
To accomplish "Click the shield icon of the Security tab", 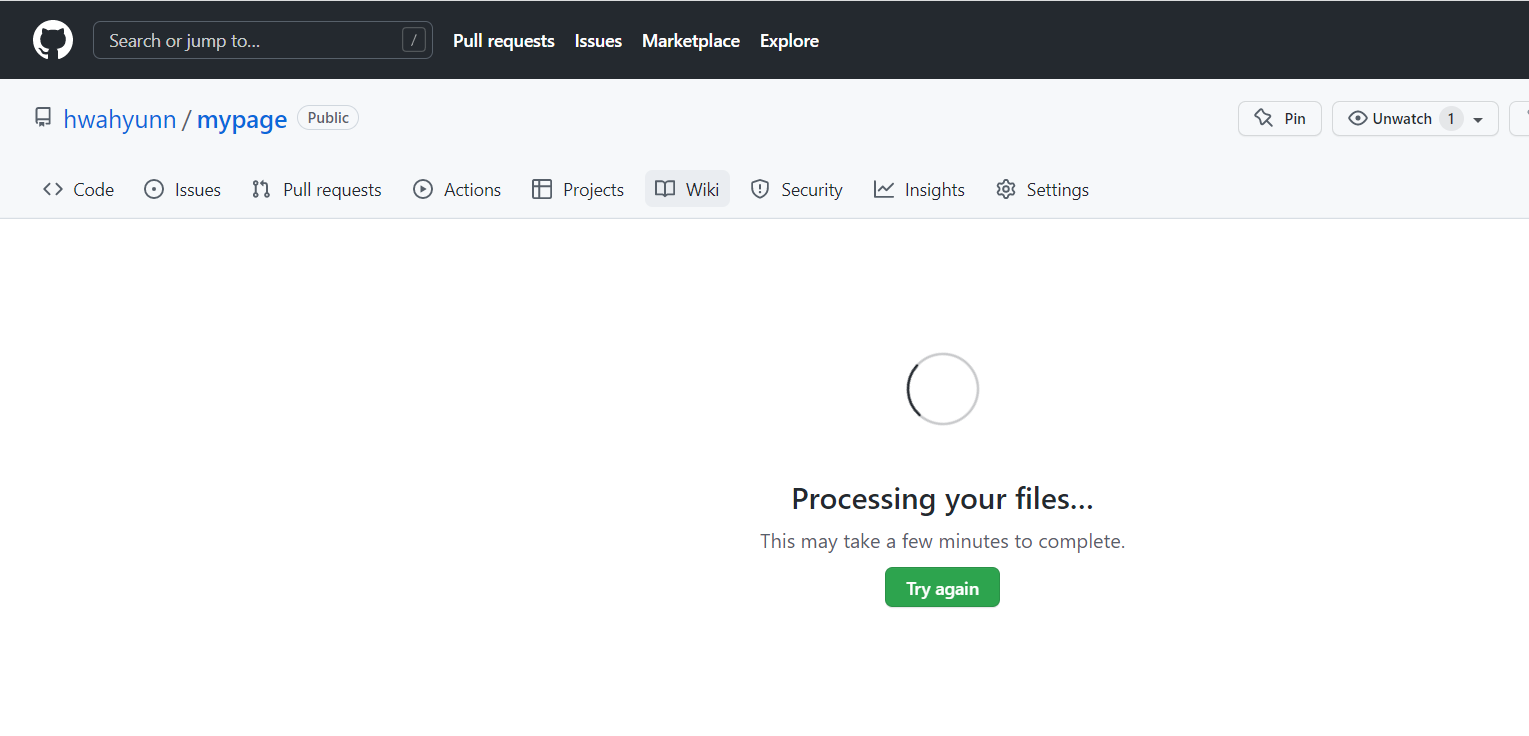I will tap(760, 190).
